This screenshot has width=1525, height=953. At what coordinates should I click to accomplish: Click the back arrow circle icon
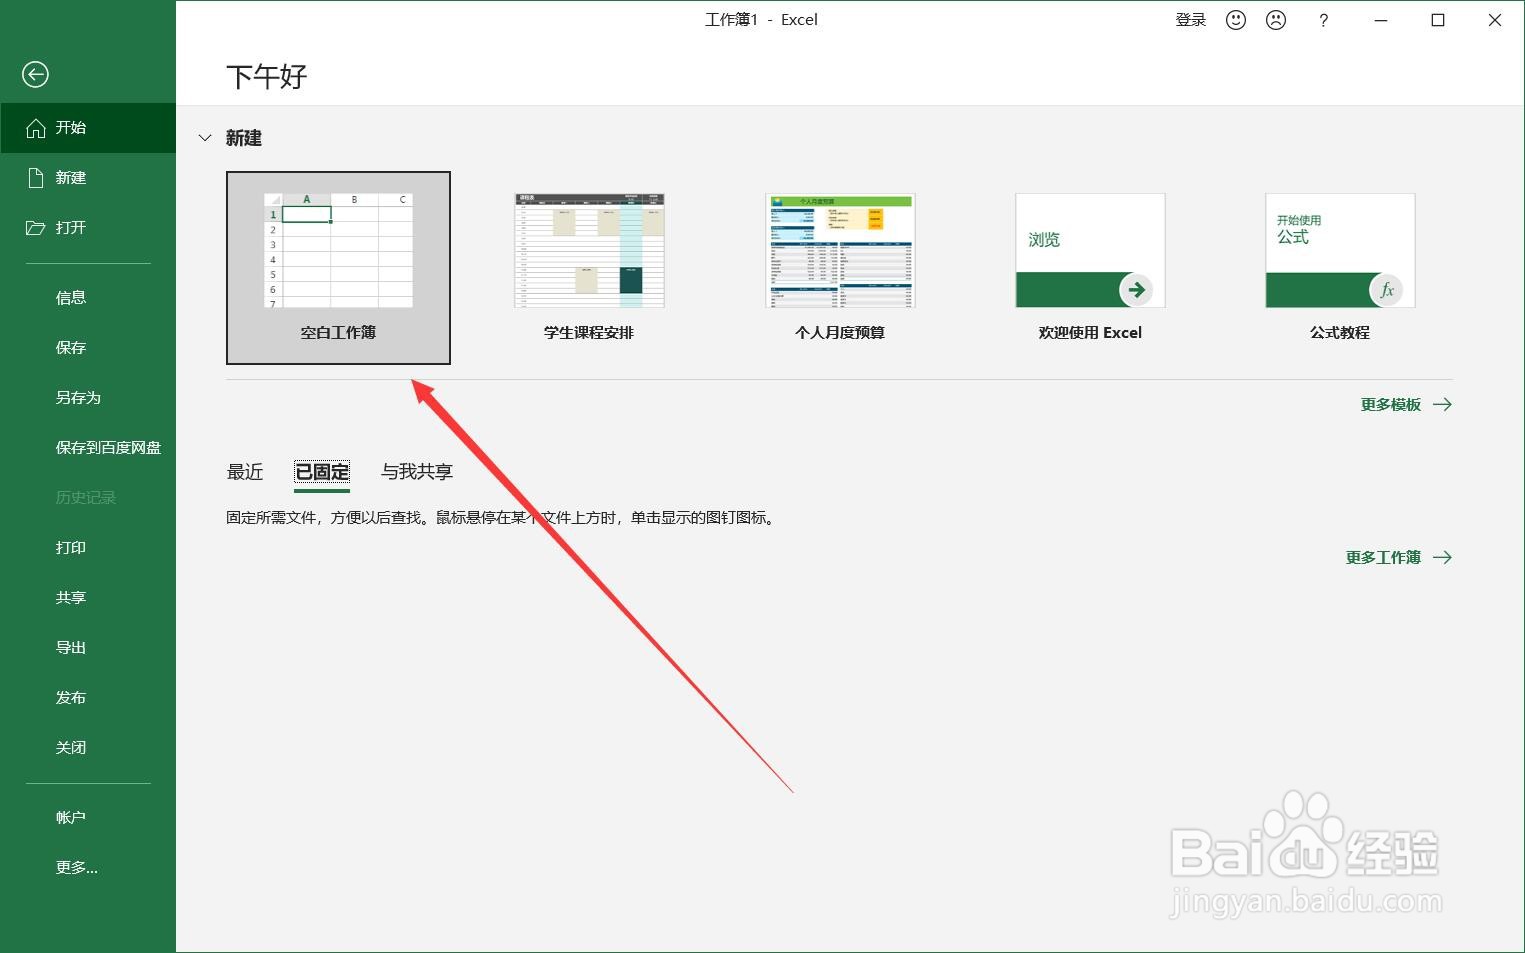[35, 74]
